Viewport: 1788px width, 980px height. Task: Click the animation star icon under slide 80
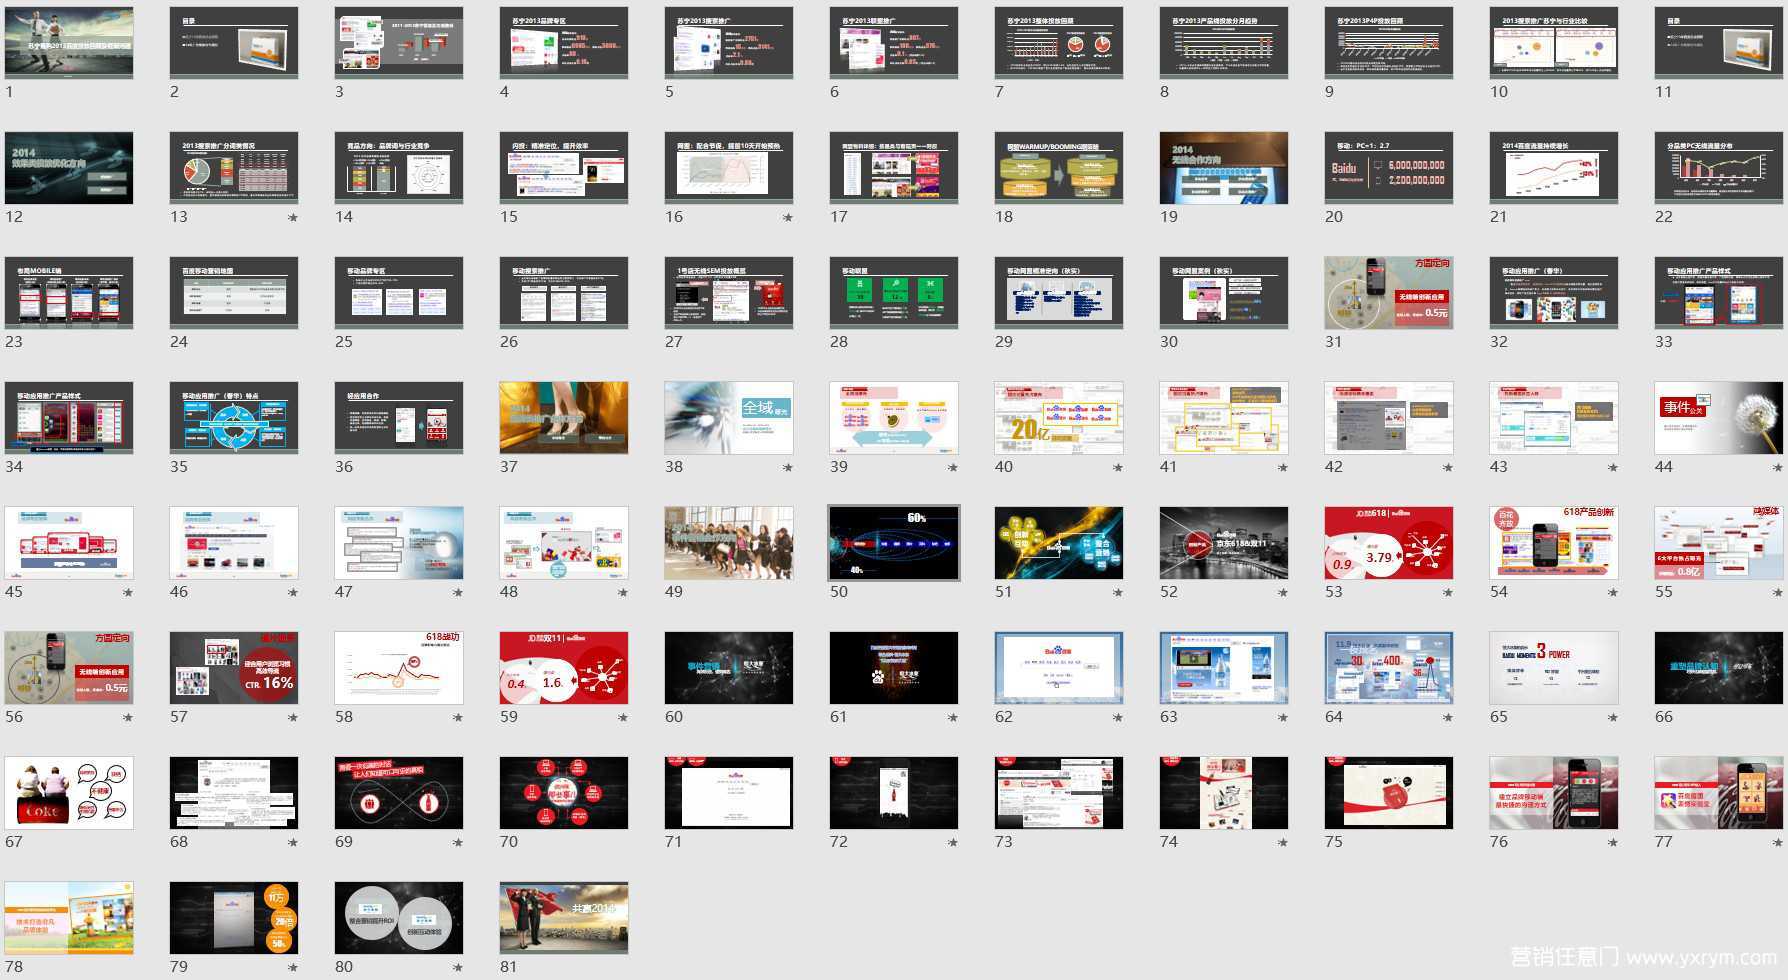pos(458,968)
